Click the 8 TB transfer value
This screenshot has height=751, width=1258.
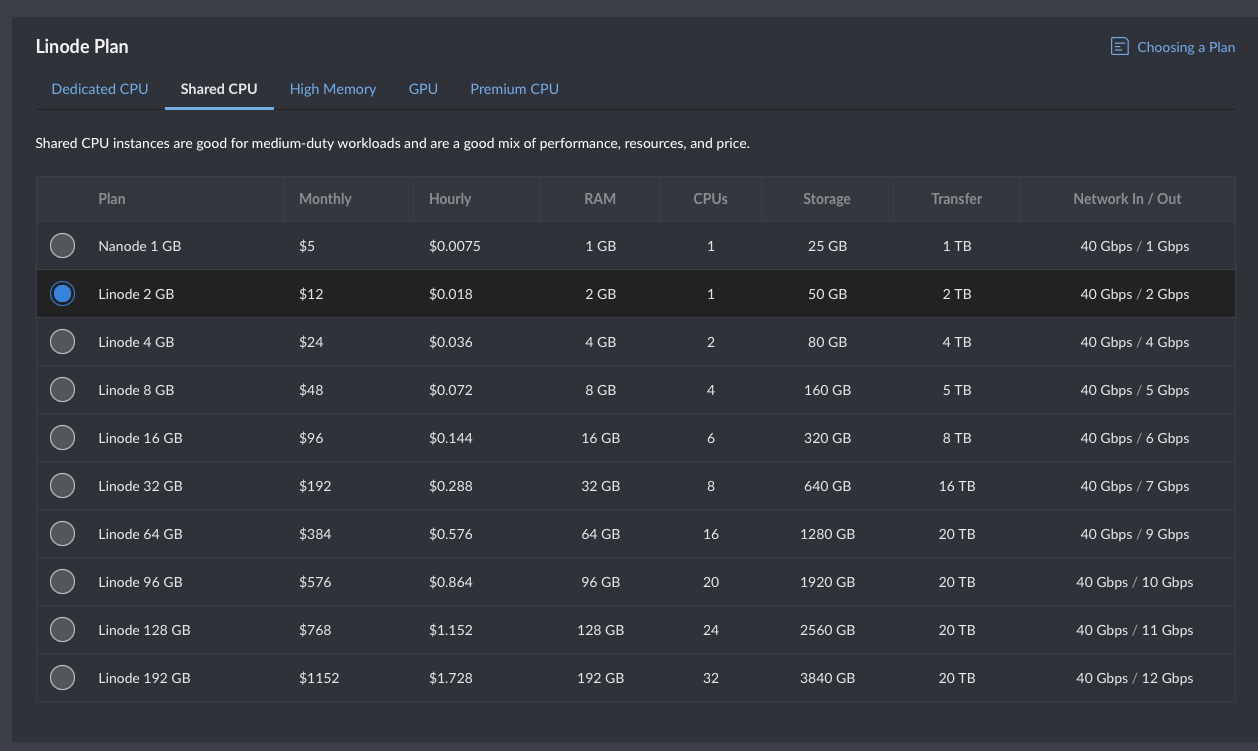pos(957,438)
